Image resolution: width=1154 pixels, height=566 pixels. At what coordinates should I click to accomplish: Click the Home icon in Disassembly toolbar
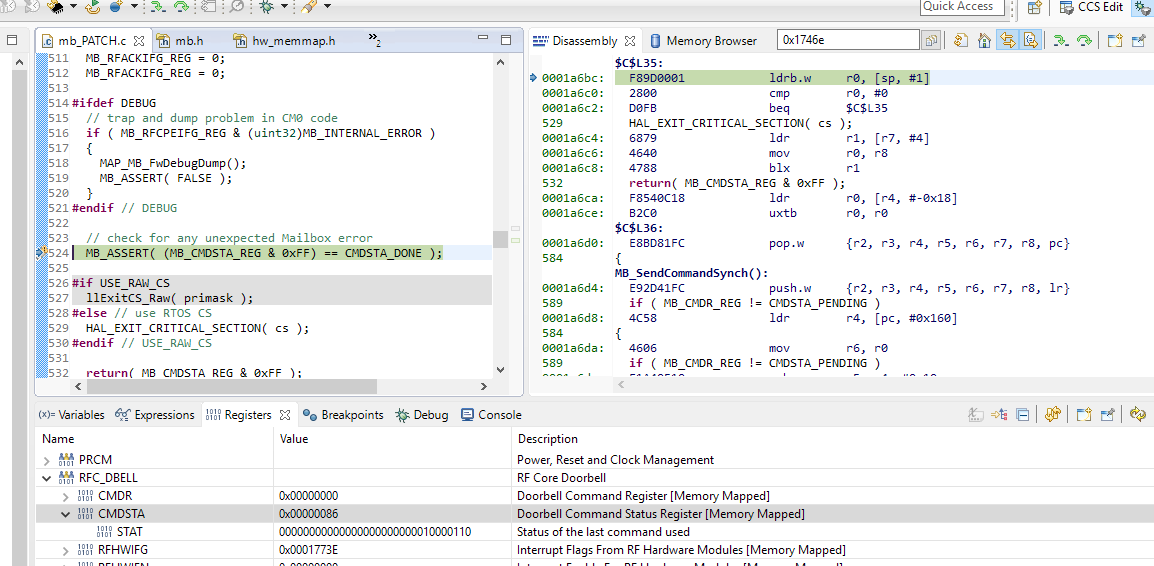click(x=984, y=41)
